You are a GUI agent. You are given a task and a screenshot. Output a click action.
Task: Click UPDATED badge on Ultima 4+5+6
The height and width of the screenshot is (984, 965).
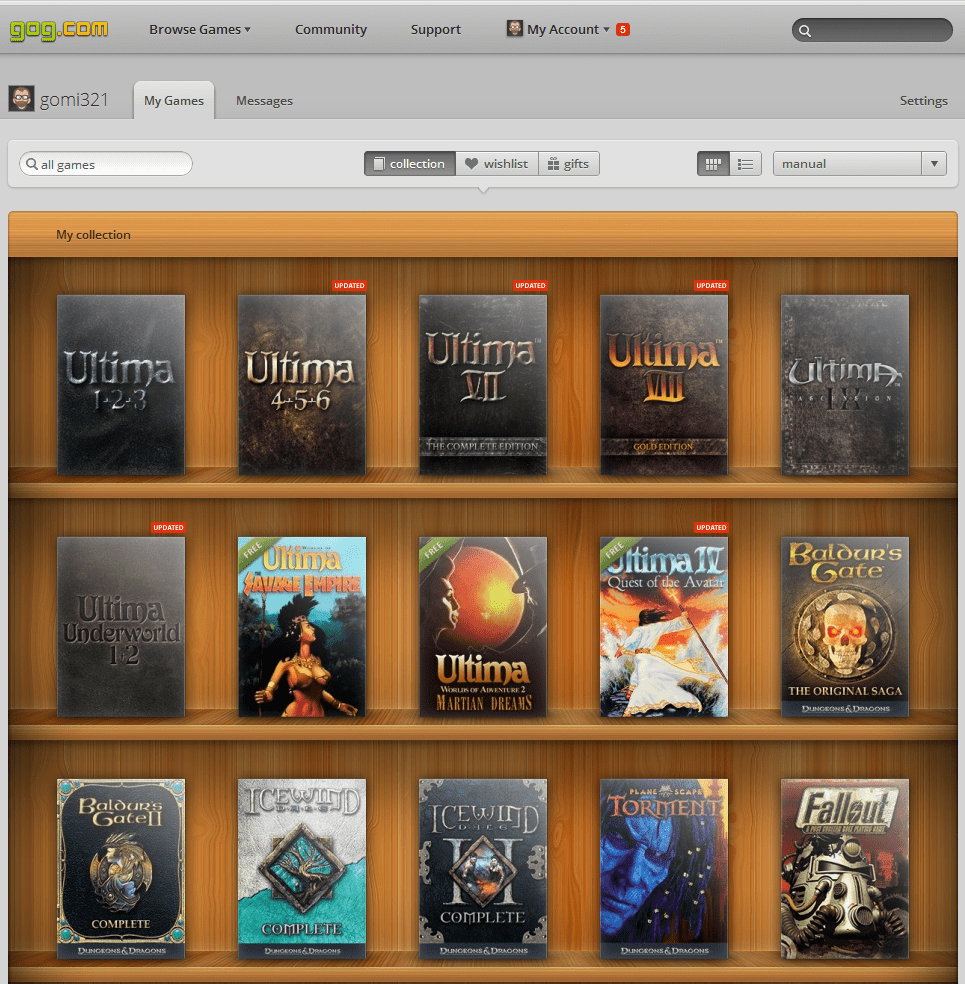[x=349, y=286]
